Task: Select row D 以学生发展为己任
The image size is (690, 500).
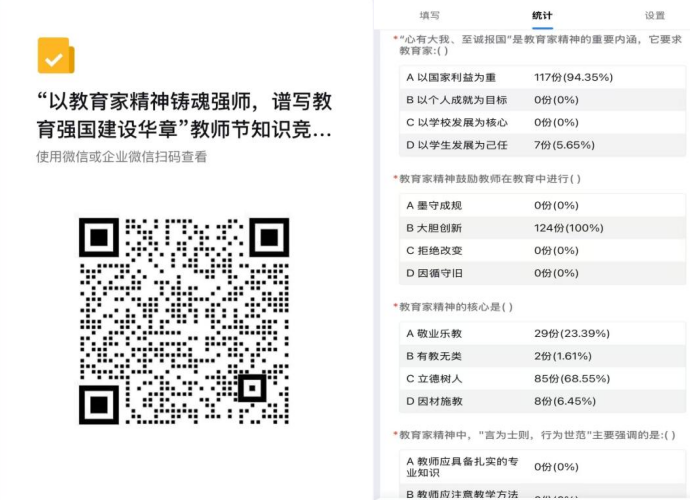Action: 542,145
